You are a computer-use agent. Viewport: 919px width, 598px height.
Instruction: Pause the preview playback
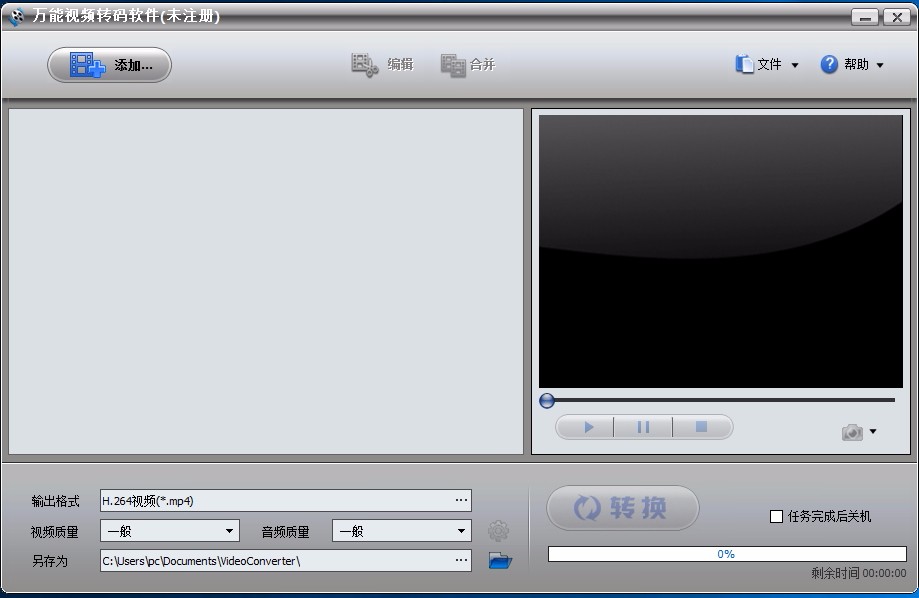643,427
